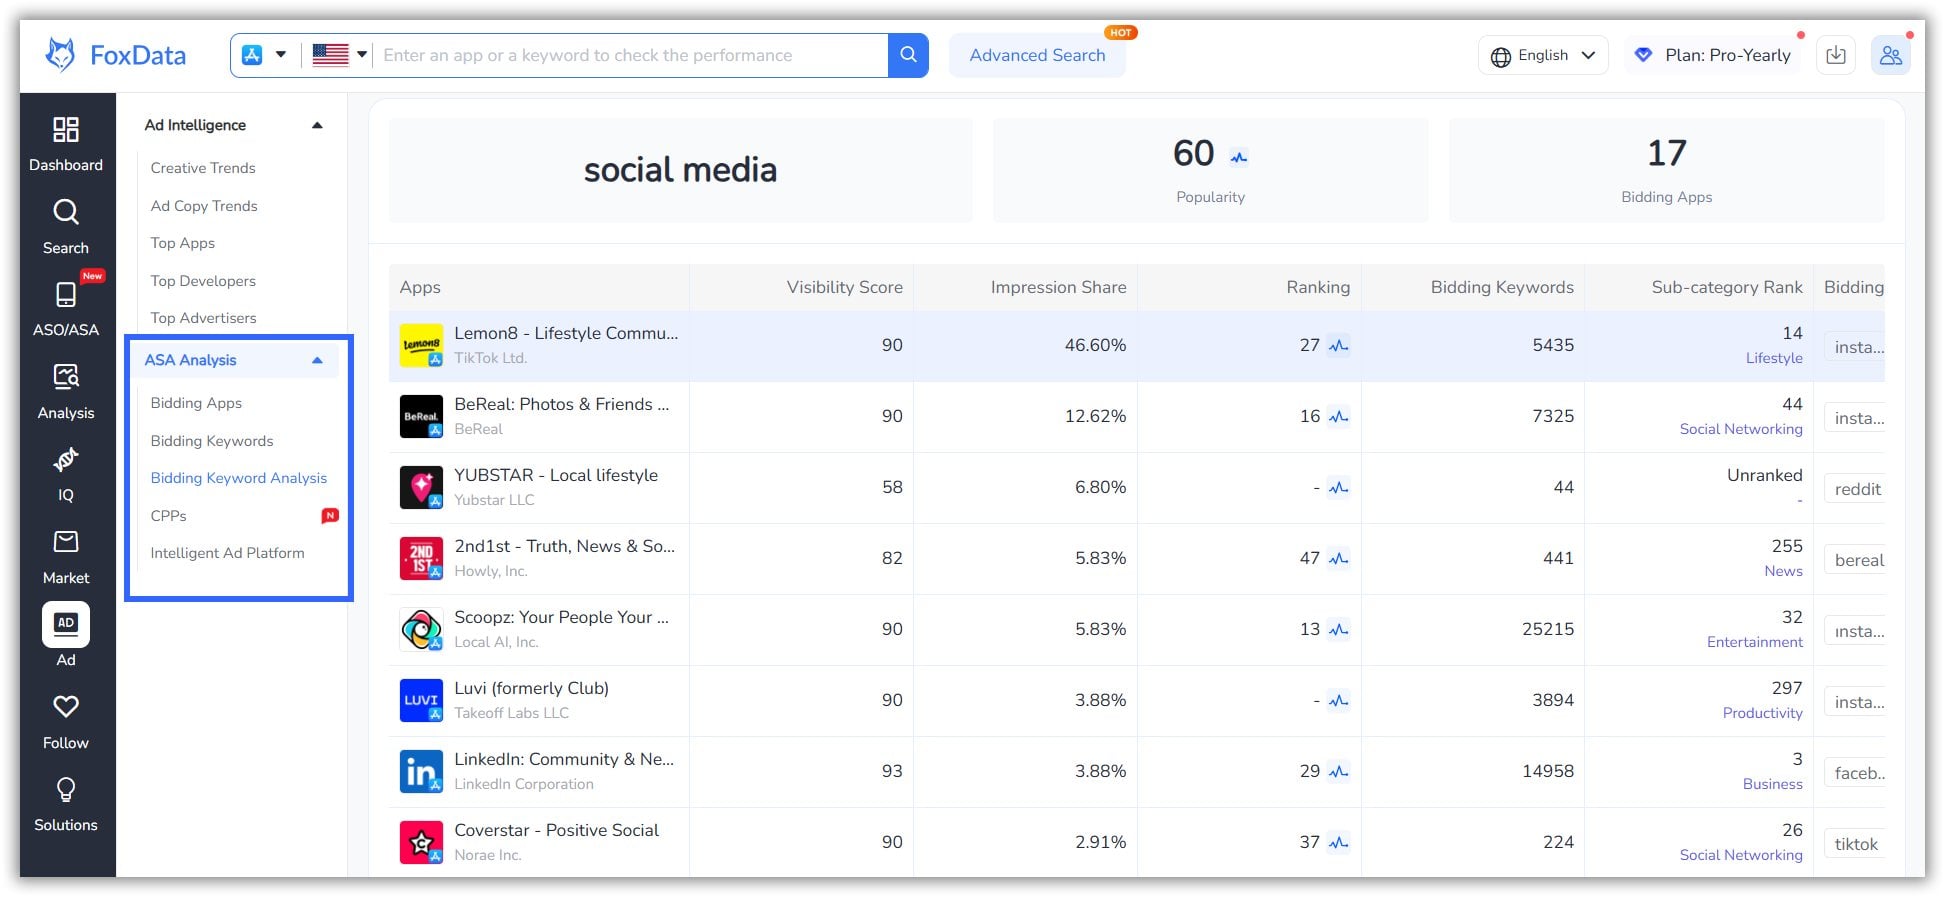
Task: Click the app or keyword search field
Action: [x=632, y=55]
